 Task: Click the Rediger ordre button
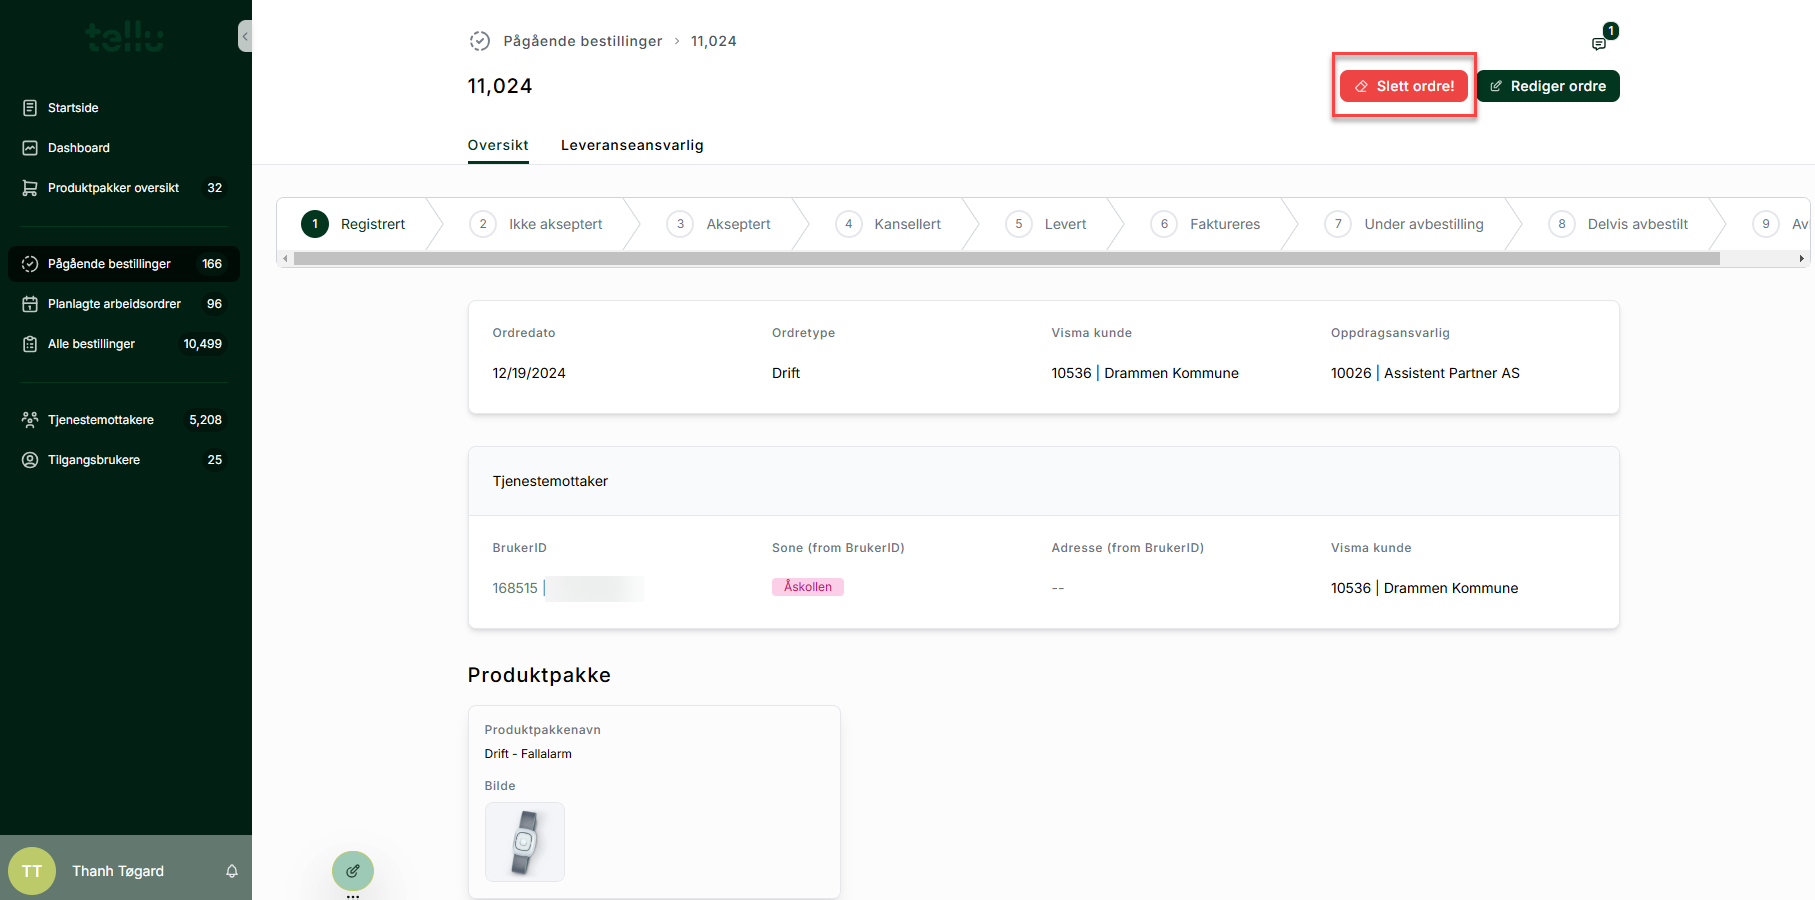click(x=1548, y=86)
